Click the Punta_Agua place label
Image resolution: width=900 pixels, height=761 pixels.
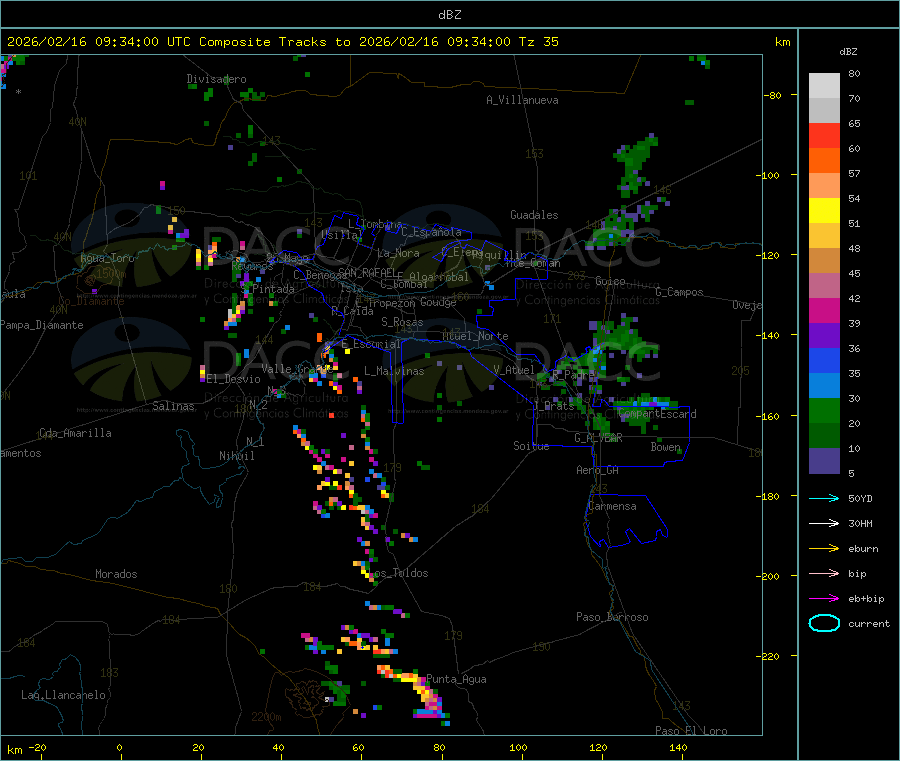pyautogui.click(x=456, y=679)
